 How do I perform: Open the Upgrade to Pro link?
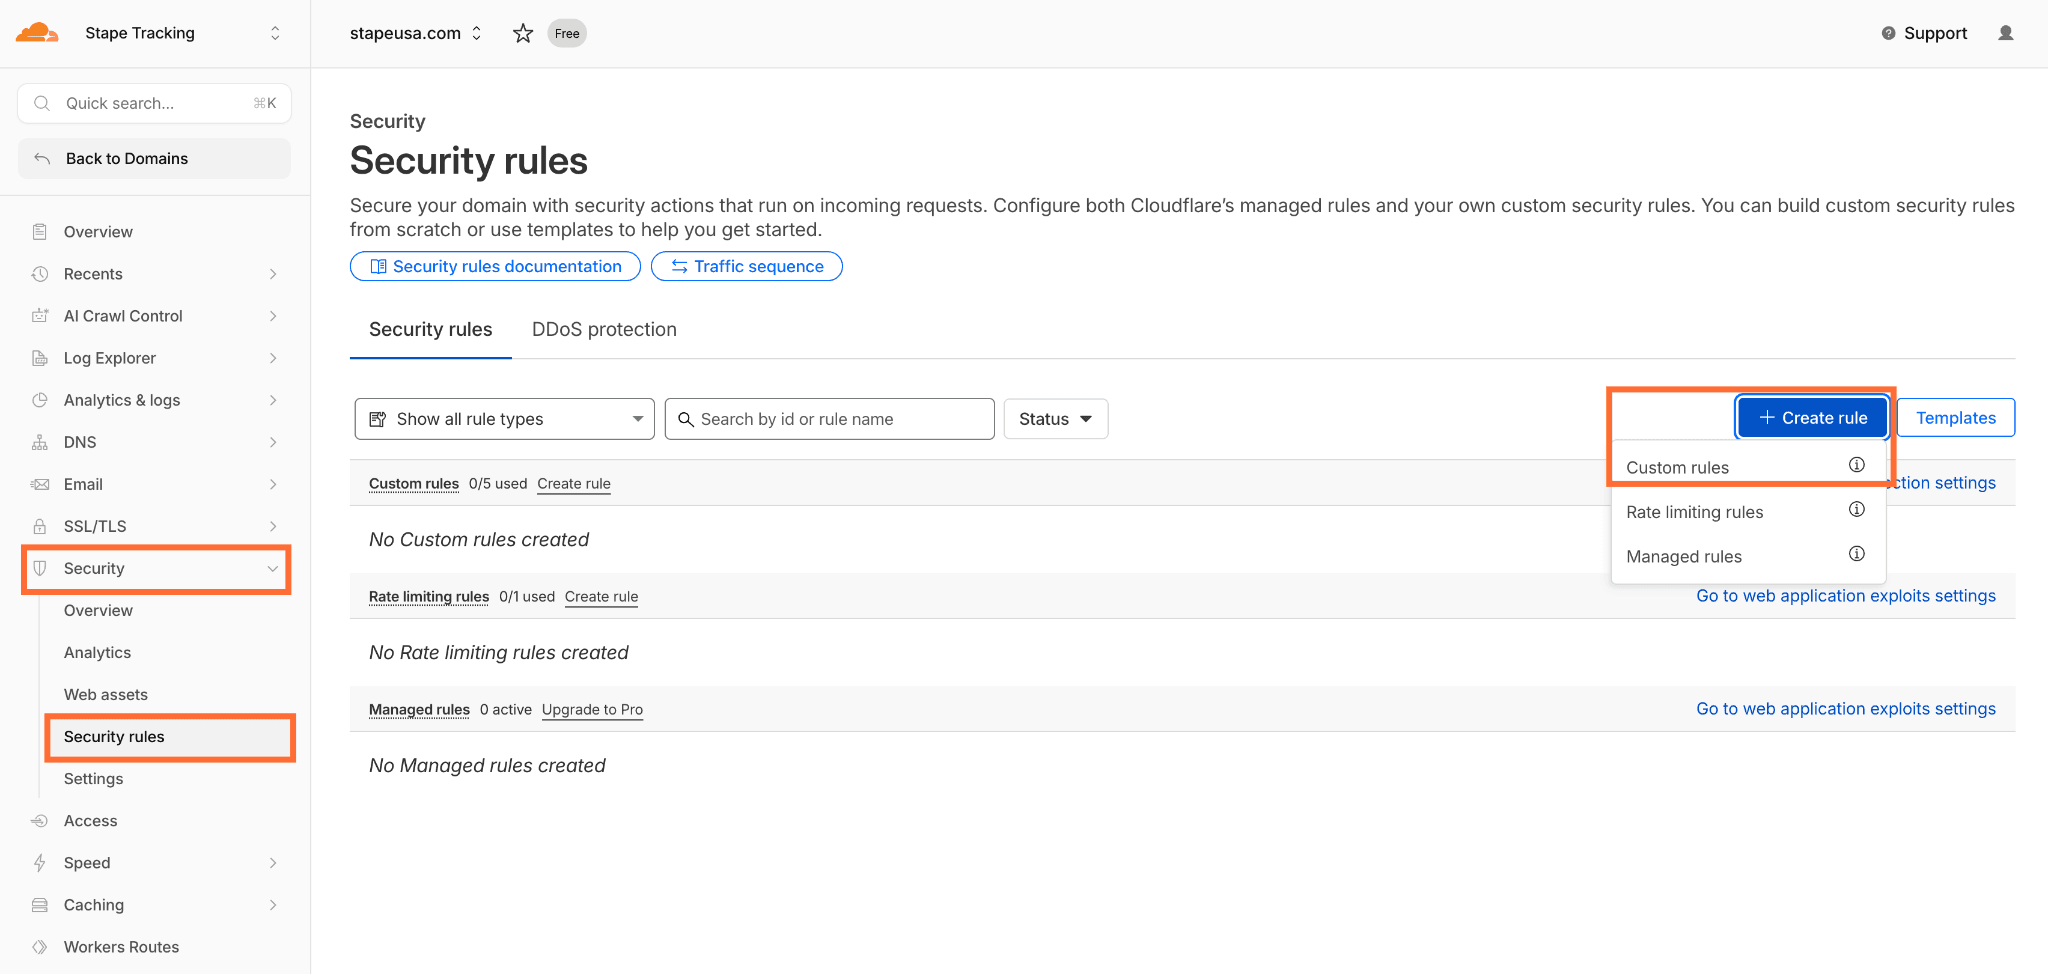click(592, 710)
